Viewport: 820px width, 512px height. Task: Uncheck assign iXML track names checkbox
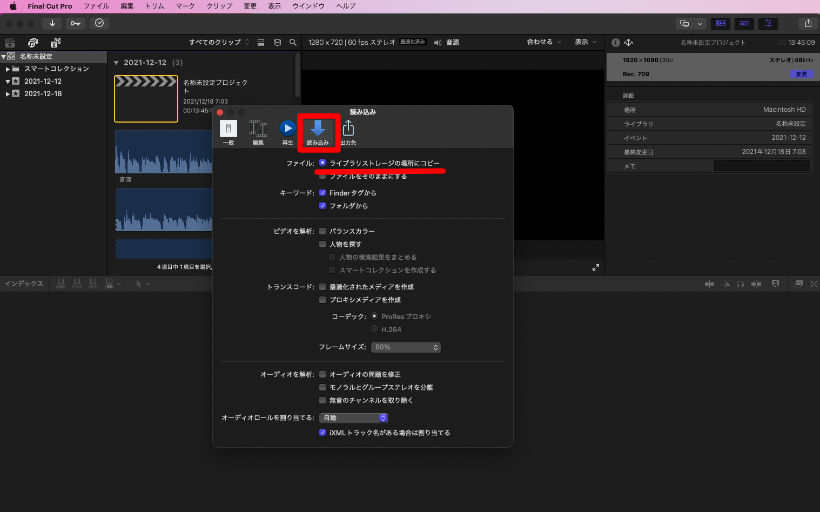[x=322, y=433]
